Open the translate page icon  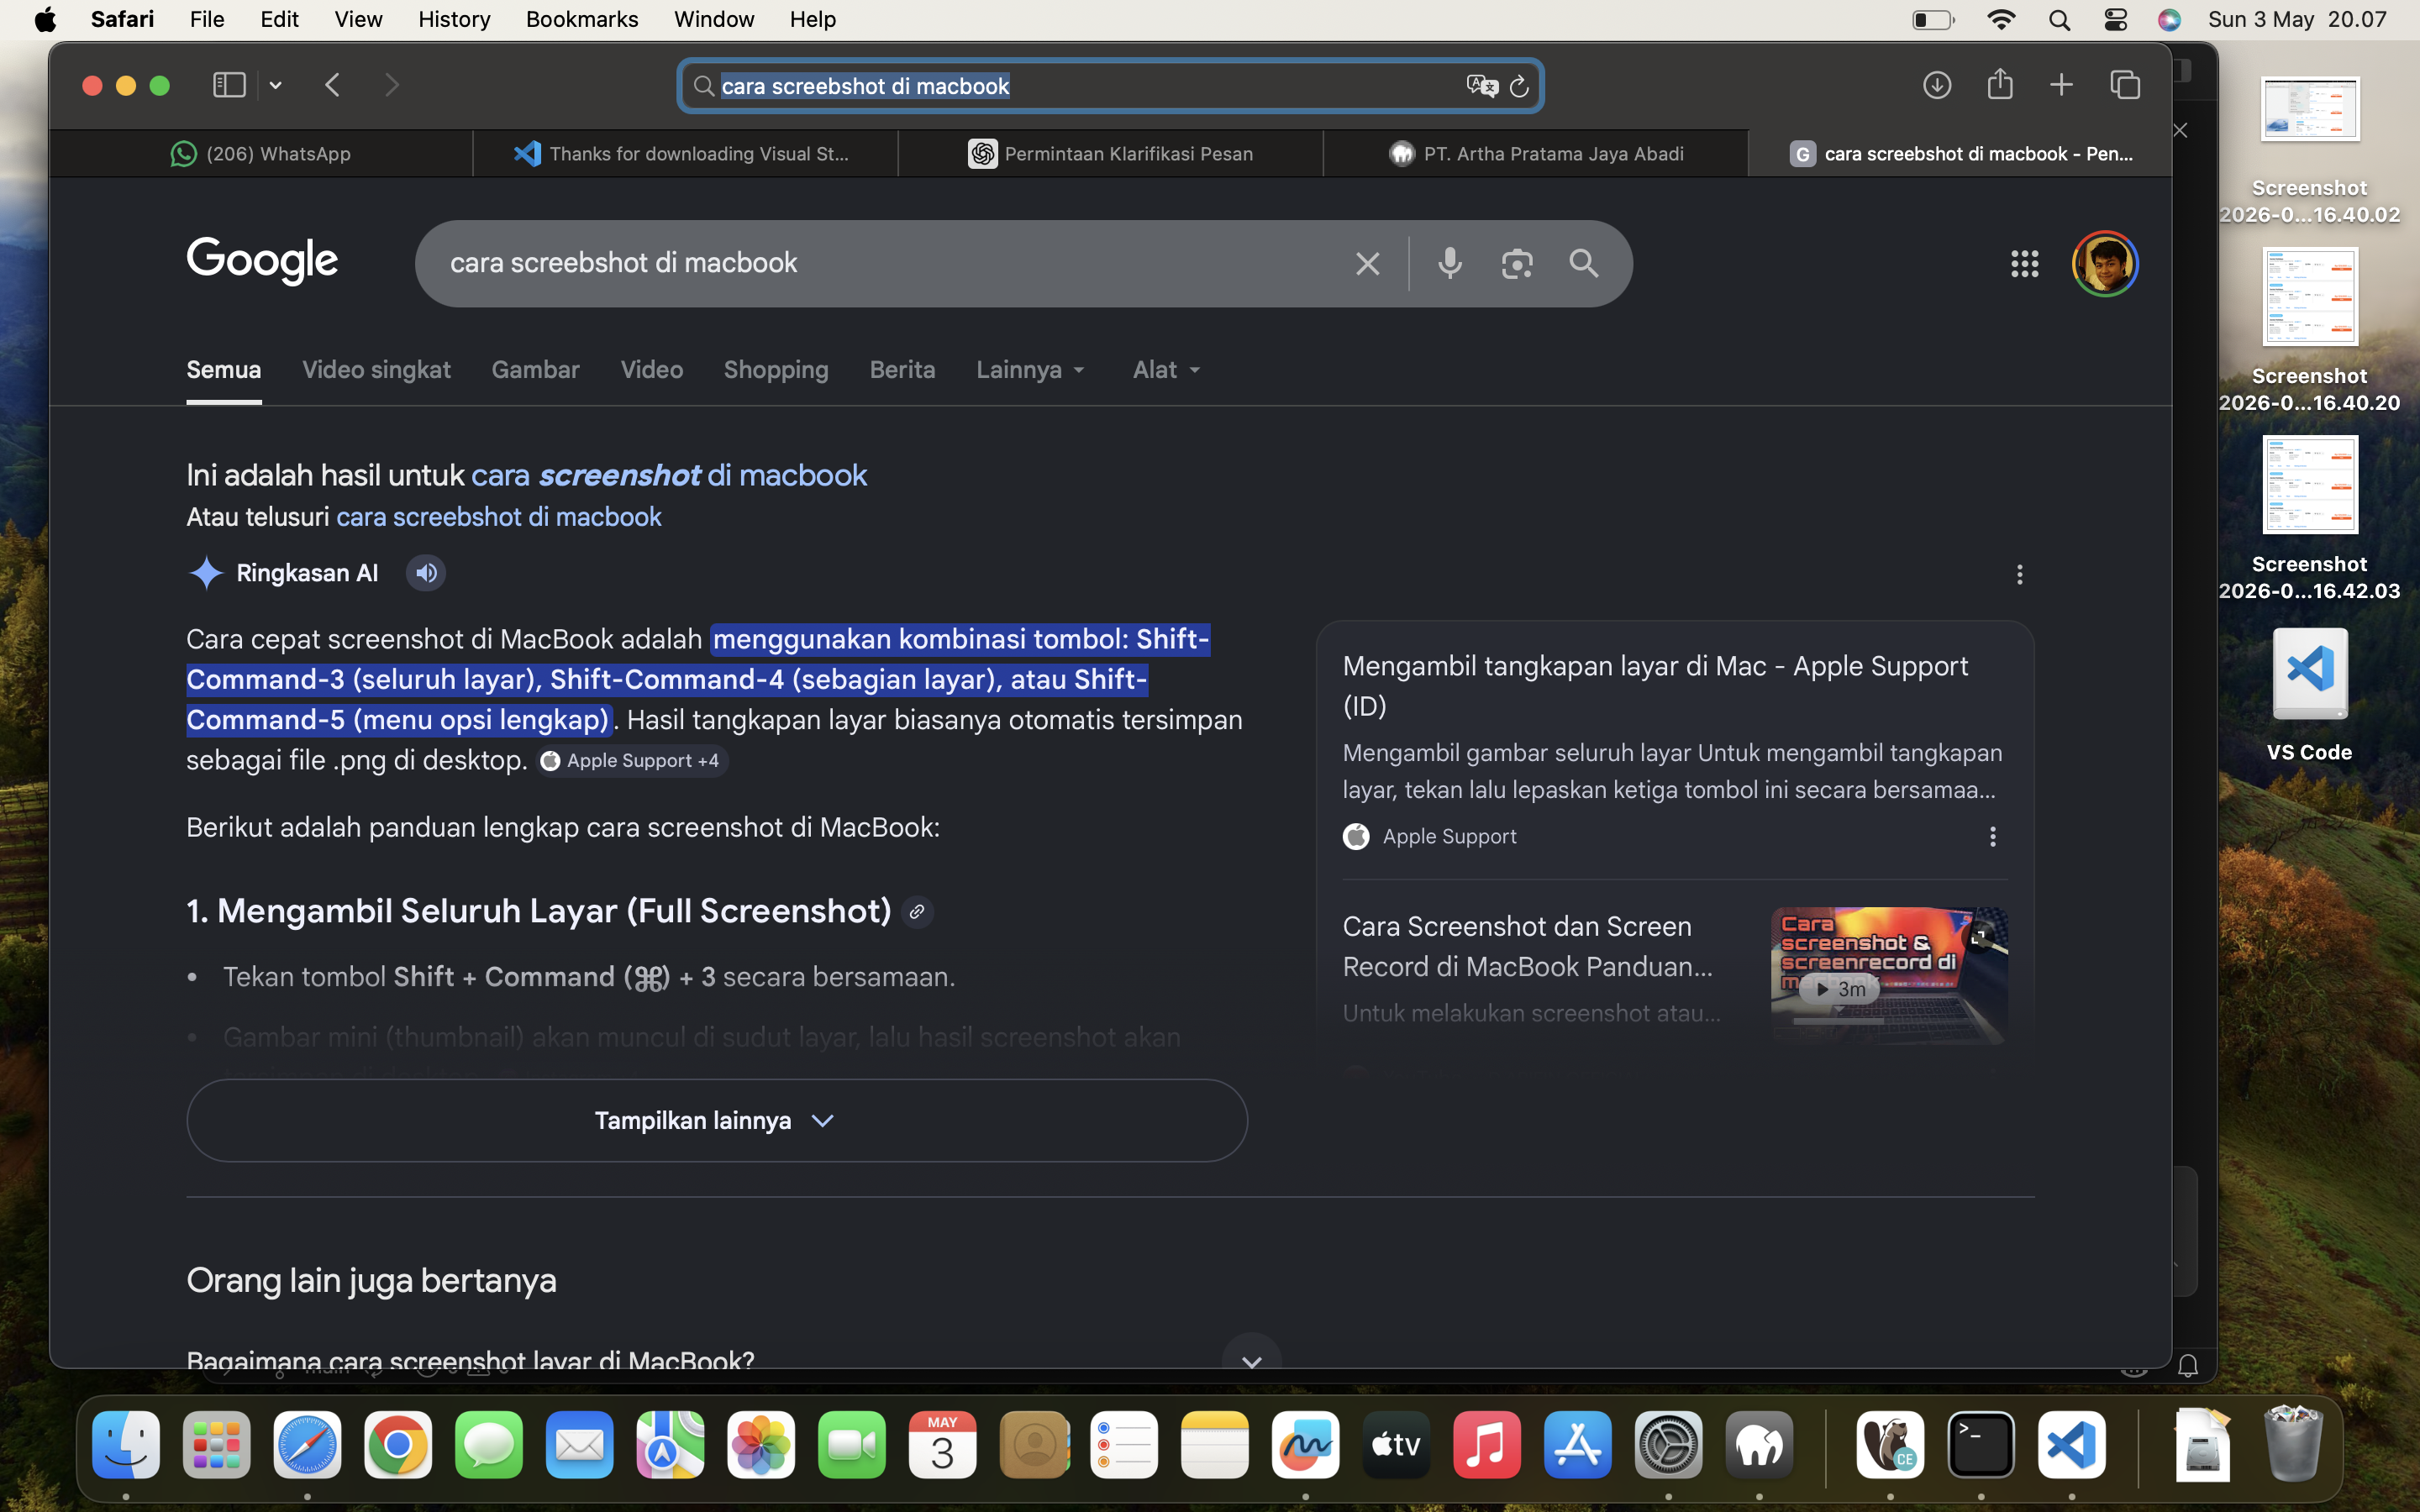tap(1481, 86)
